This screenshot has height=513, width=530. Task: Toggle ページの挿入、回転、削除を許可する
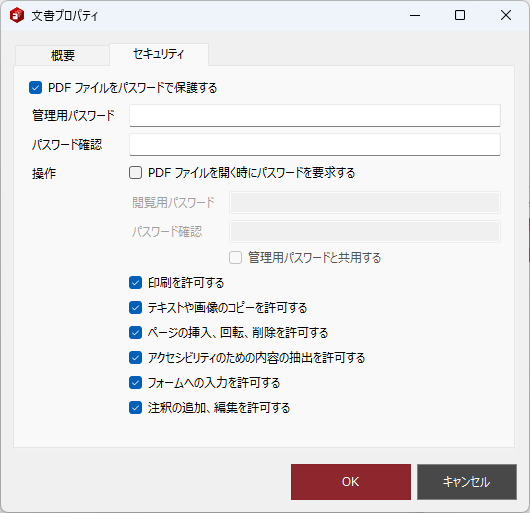coord(136,333)
